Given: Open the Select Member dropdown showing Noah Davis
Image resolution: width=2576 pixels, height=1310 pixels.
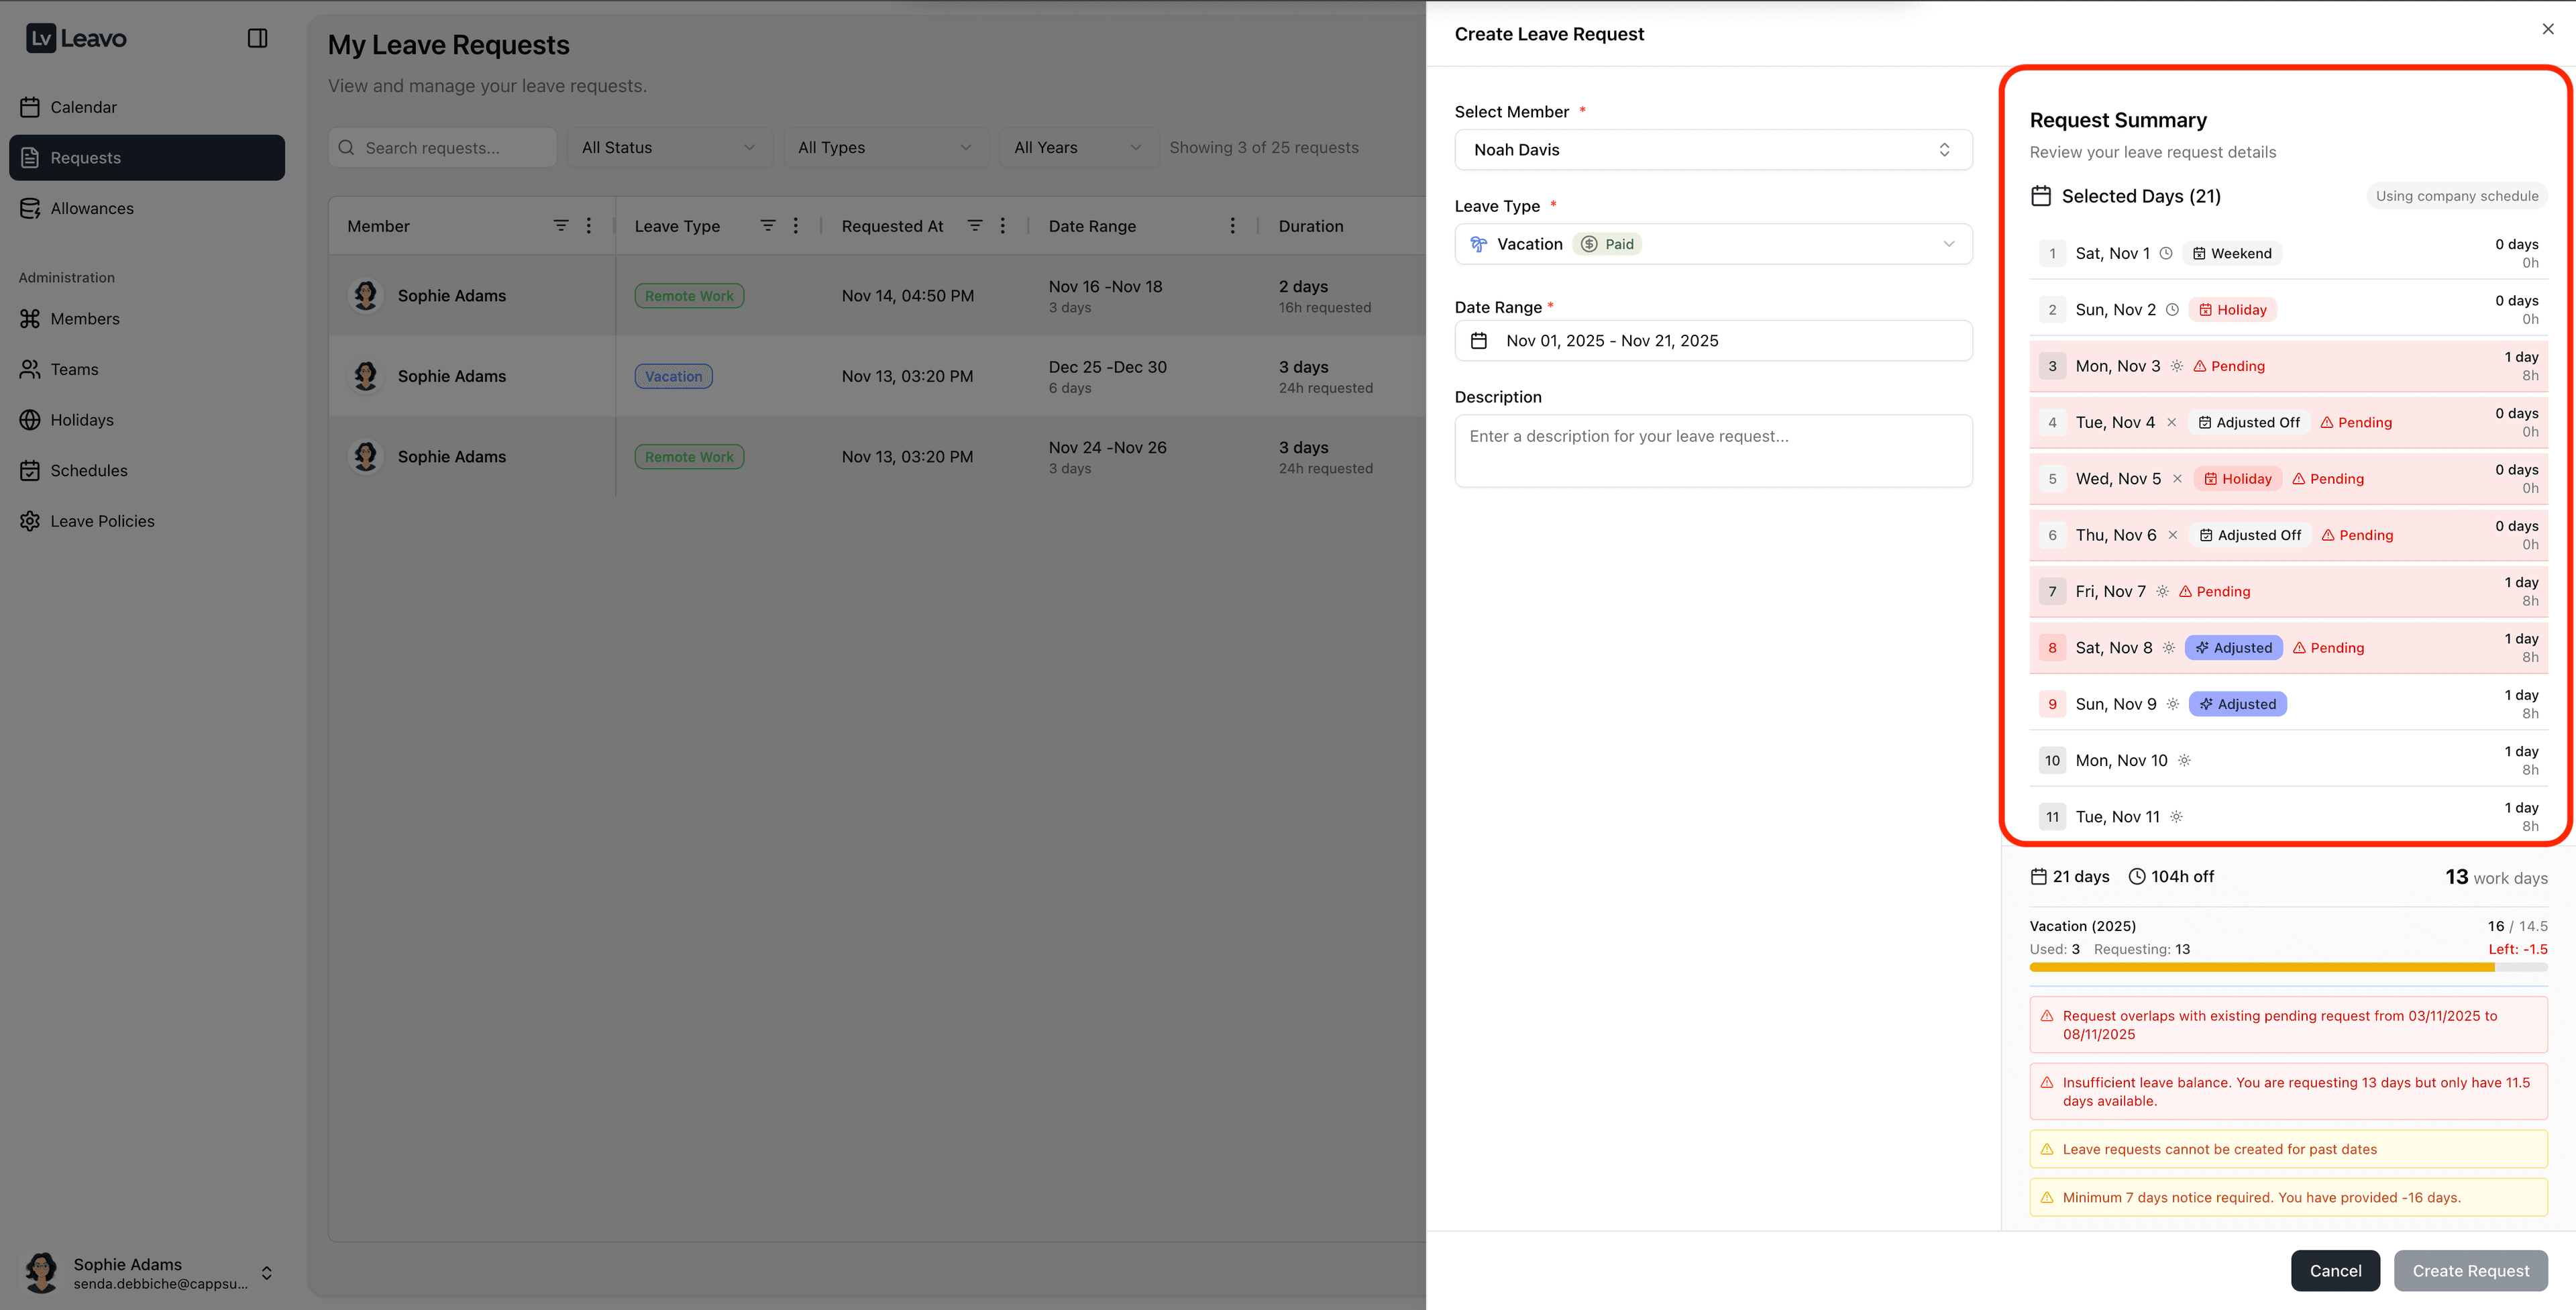Looking at the screenshot, I should 1712,150.
